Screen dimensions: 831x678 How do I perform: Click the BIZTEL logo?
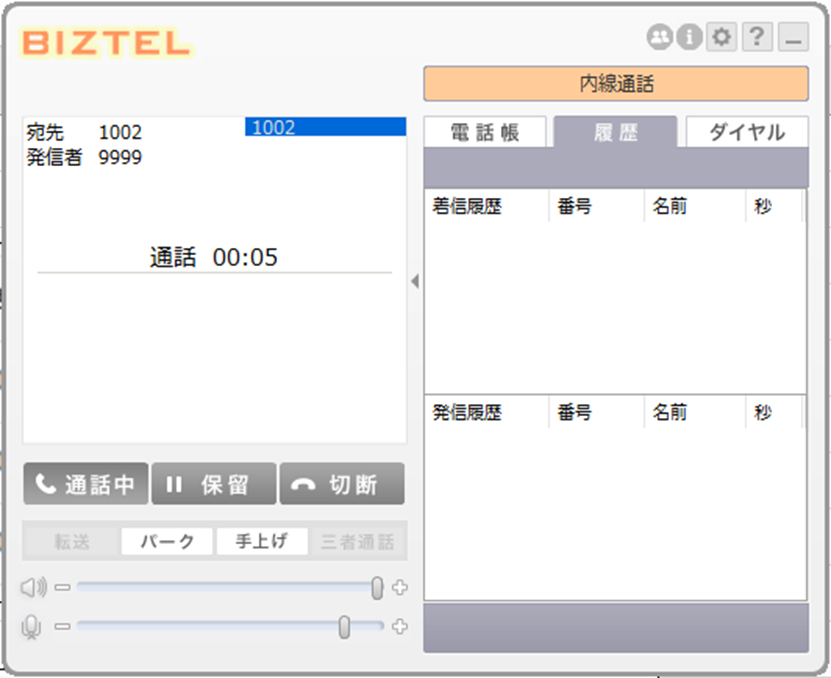107,42
